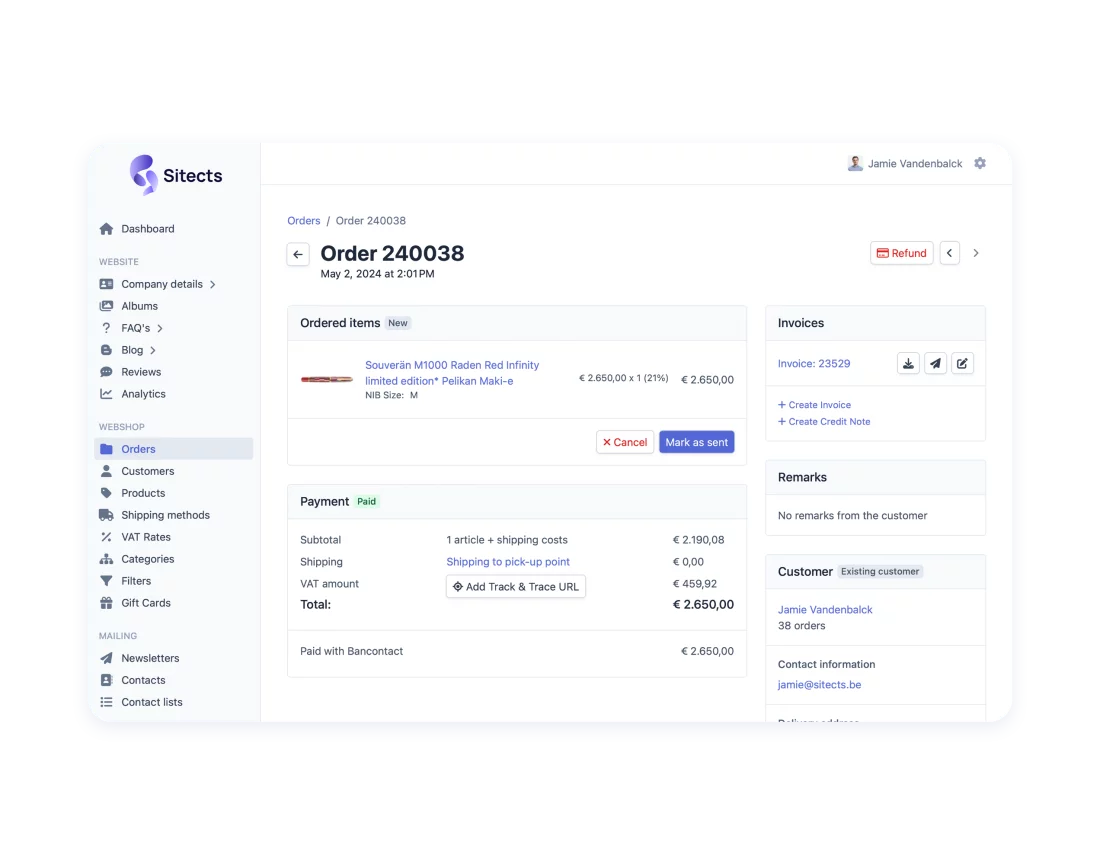This screenshot has height=864, width=1100.
Task: Click the Categories hierarchy icon
Action: click(106, 559)
